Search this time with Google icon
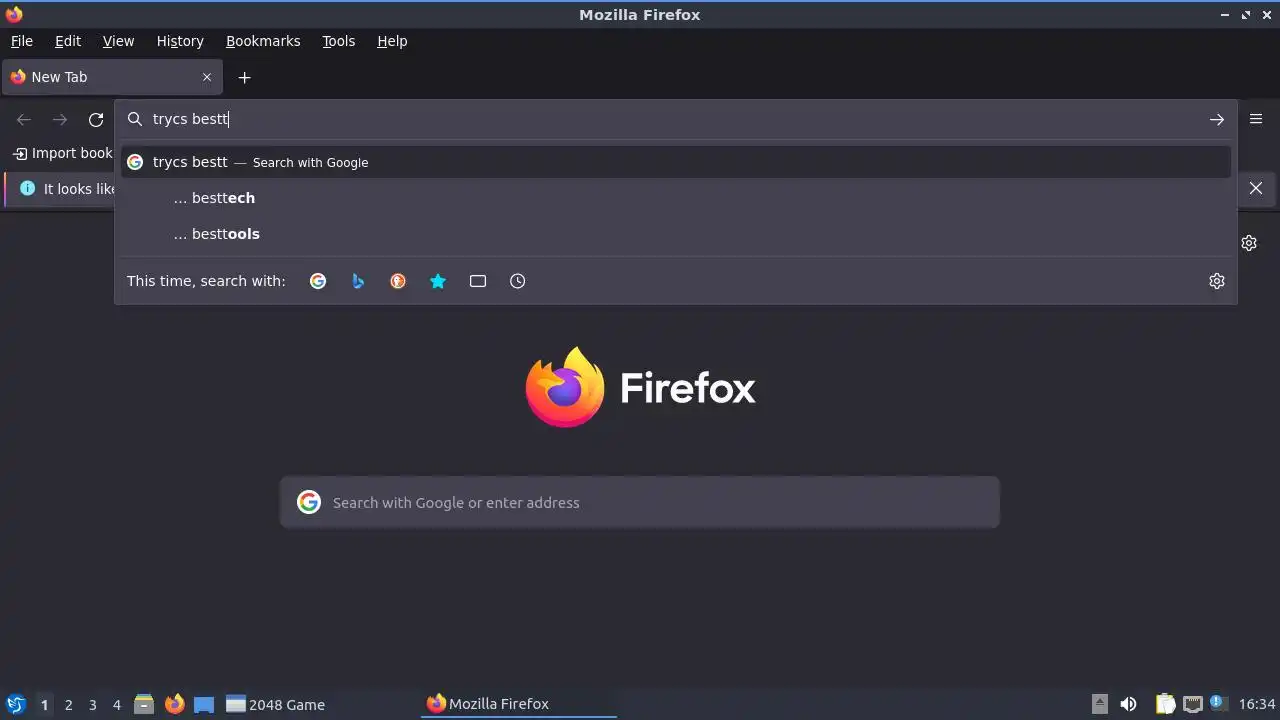The height and width of the screenshot is (720, 1280). pyautogui.click(x=318, y=281)
